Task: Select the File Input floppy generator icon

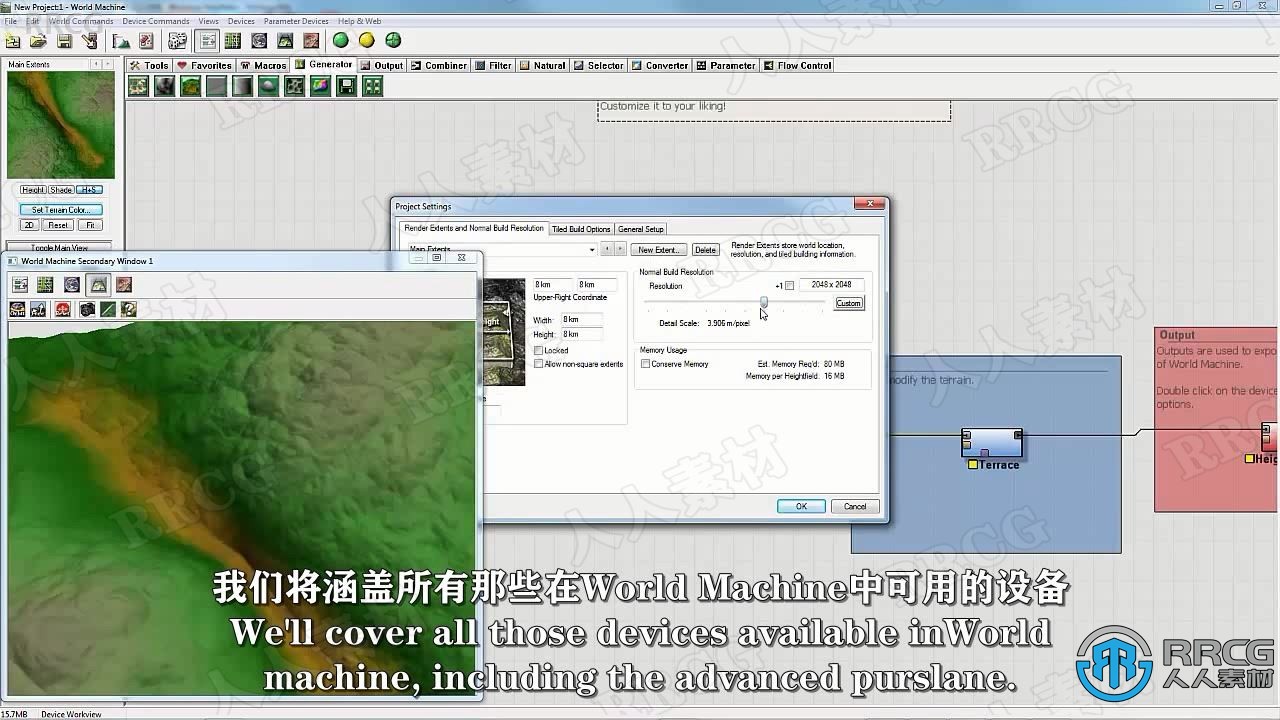Action: [x=346, y=87]
